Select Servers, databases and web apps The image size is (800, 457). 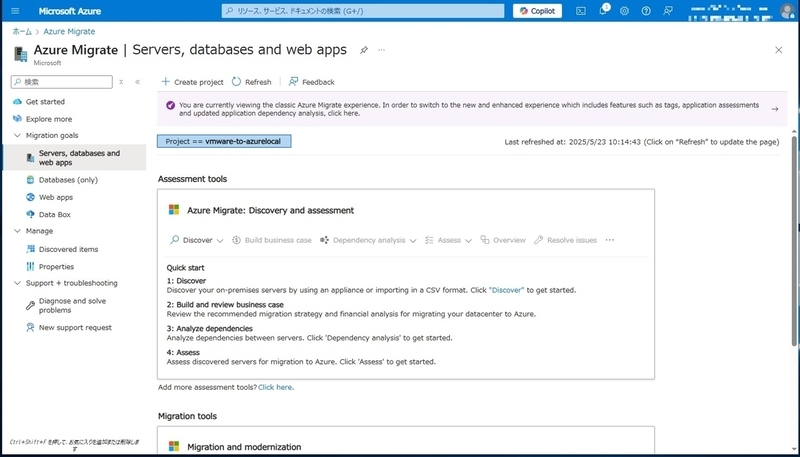[74, 158]
